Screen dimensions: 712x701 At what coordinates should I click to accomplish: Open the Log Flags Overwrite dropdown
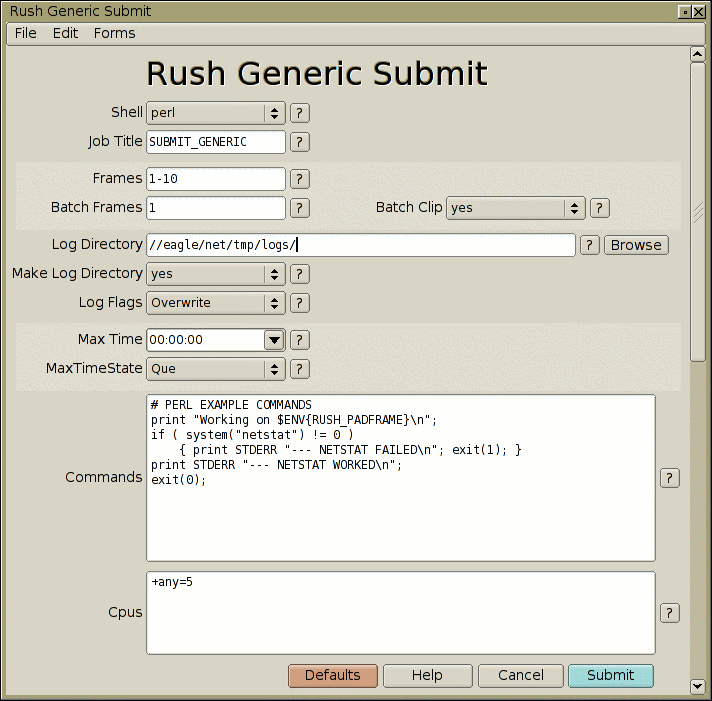click(x=216, y=303)
